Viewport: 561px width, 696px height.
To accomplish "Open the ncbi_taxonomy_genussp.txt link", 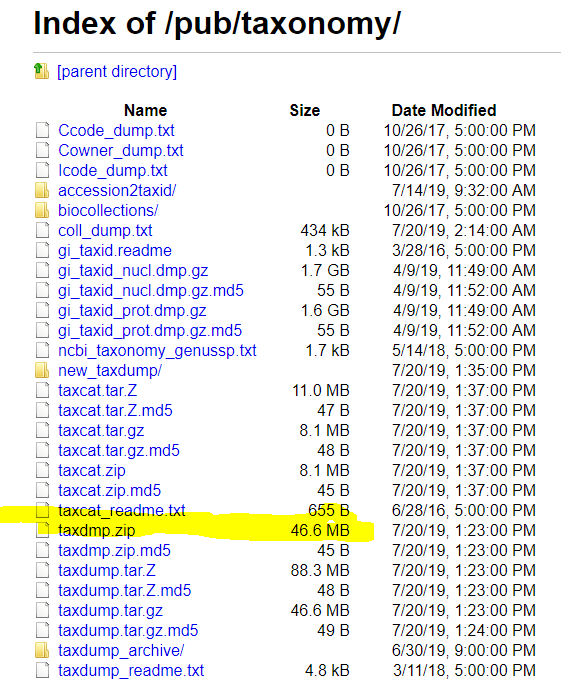I will pos(157,351).
